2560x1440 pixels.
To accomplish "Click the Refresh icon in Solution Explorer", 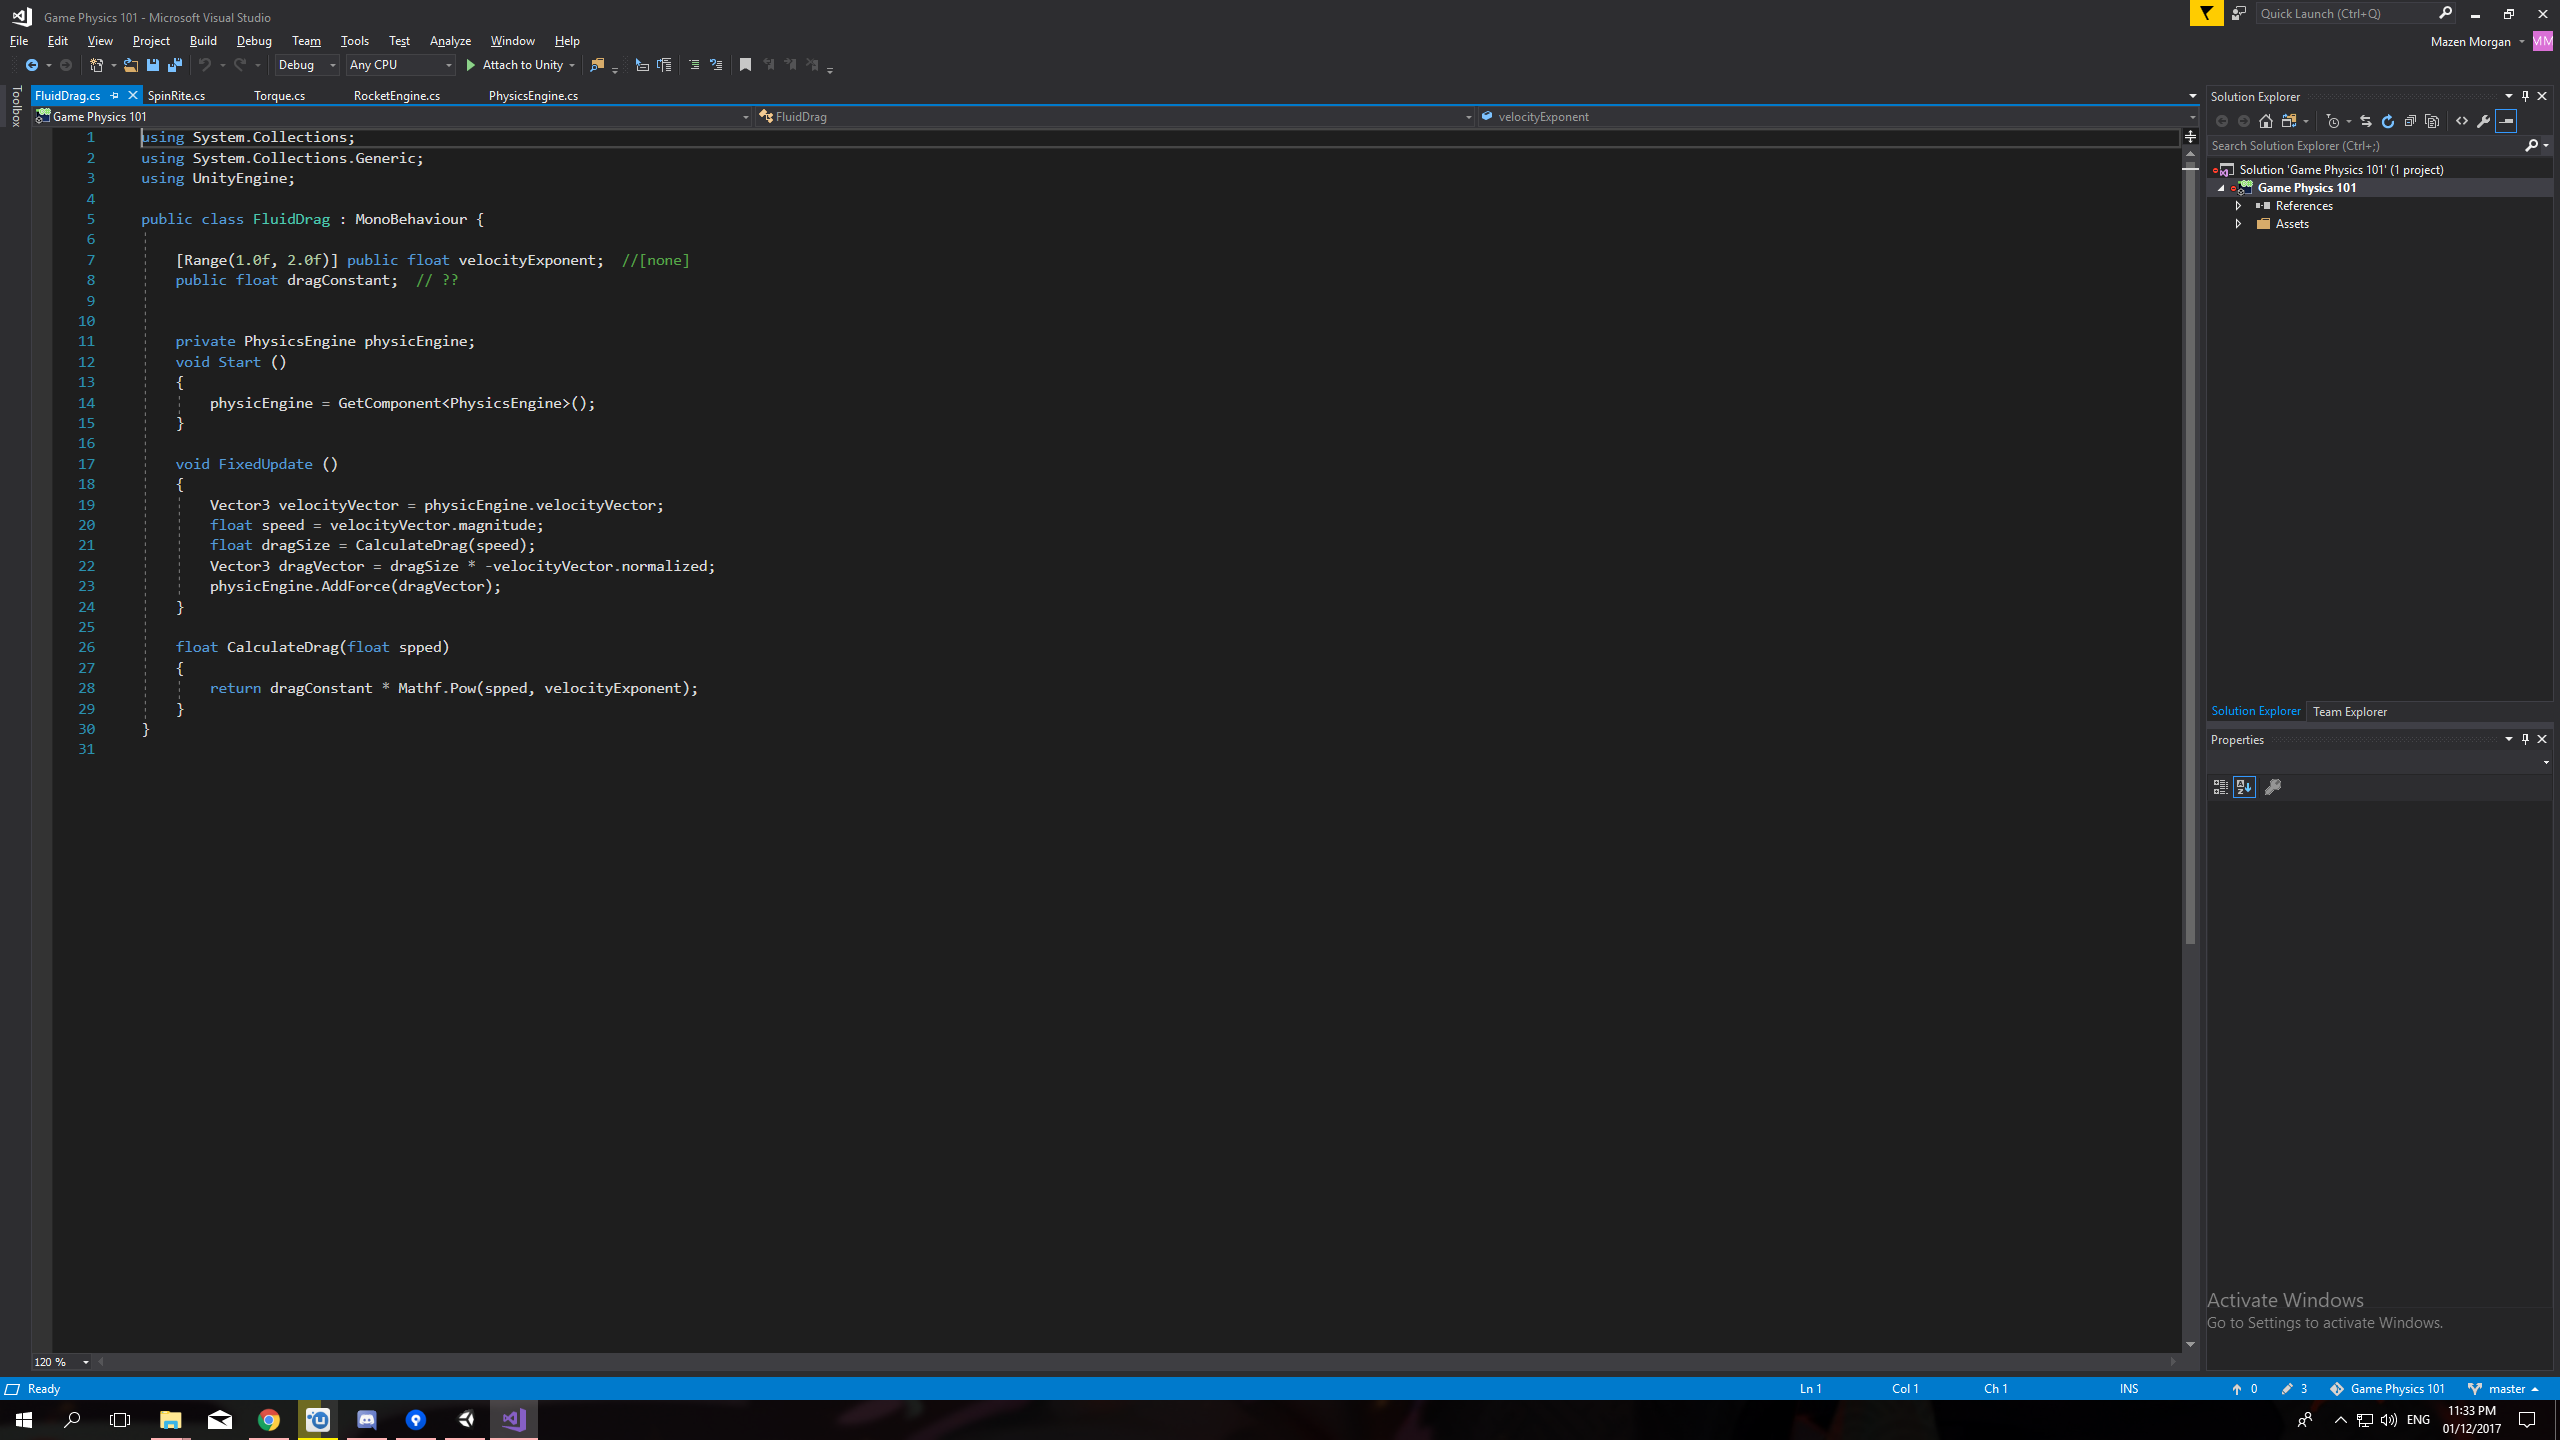I will pyautogui.click(x=2388, y=121).
